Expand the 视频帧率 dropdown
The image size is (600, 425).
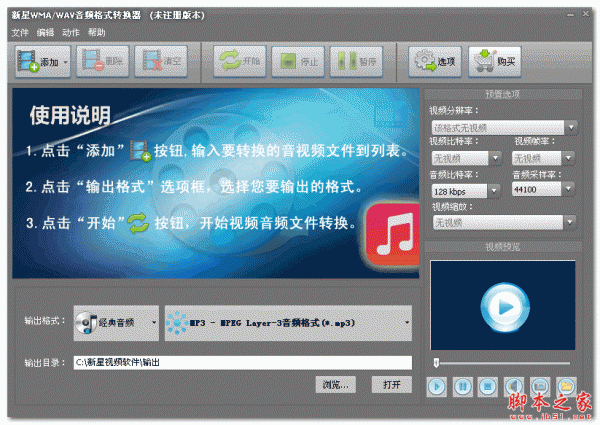(x=568, y=158)
